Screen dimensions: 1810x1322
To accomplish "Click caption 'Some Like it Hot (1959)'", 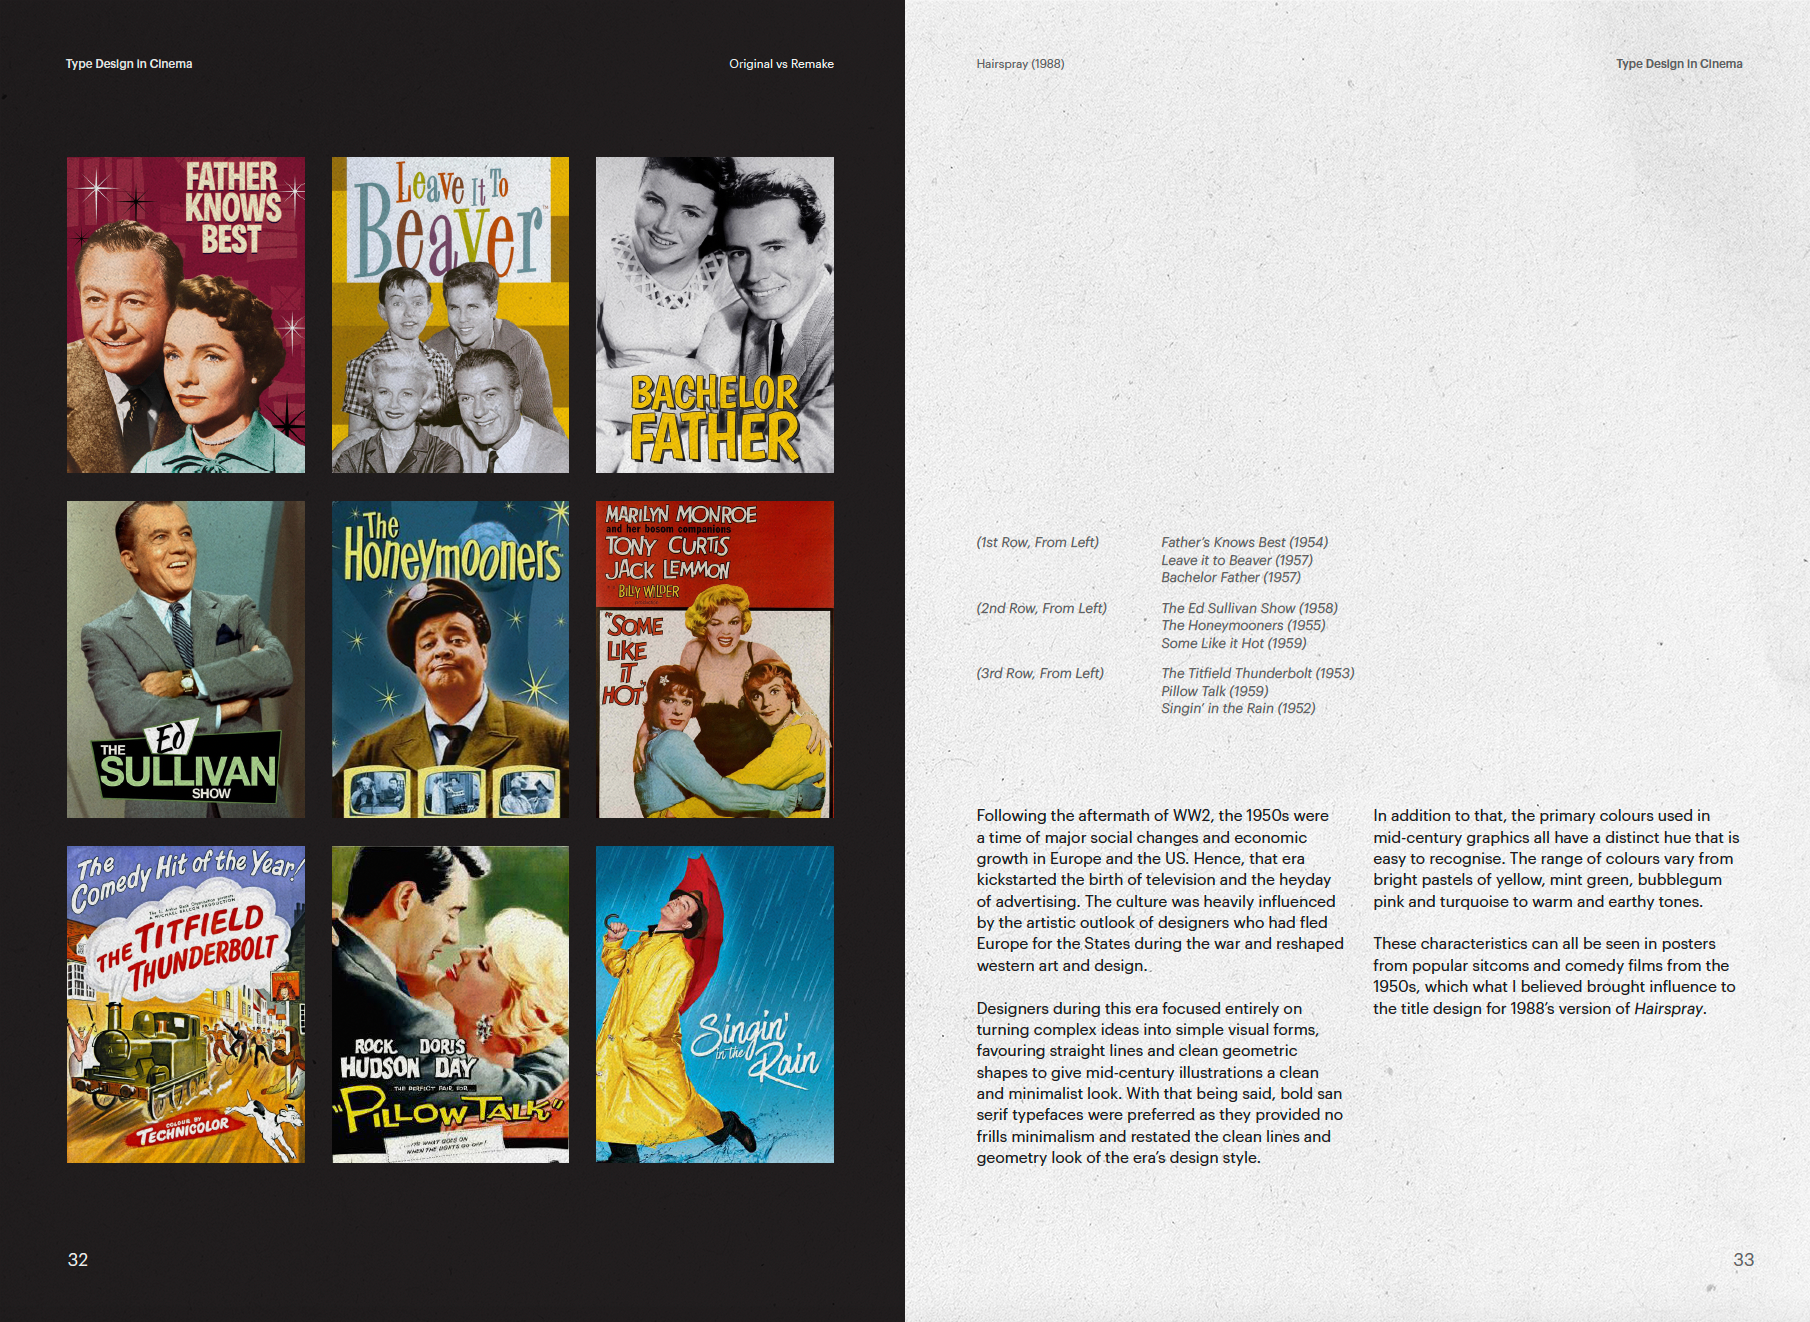I will pos(1233,644).
